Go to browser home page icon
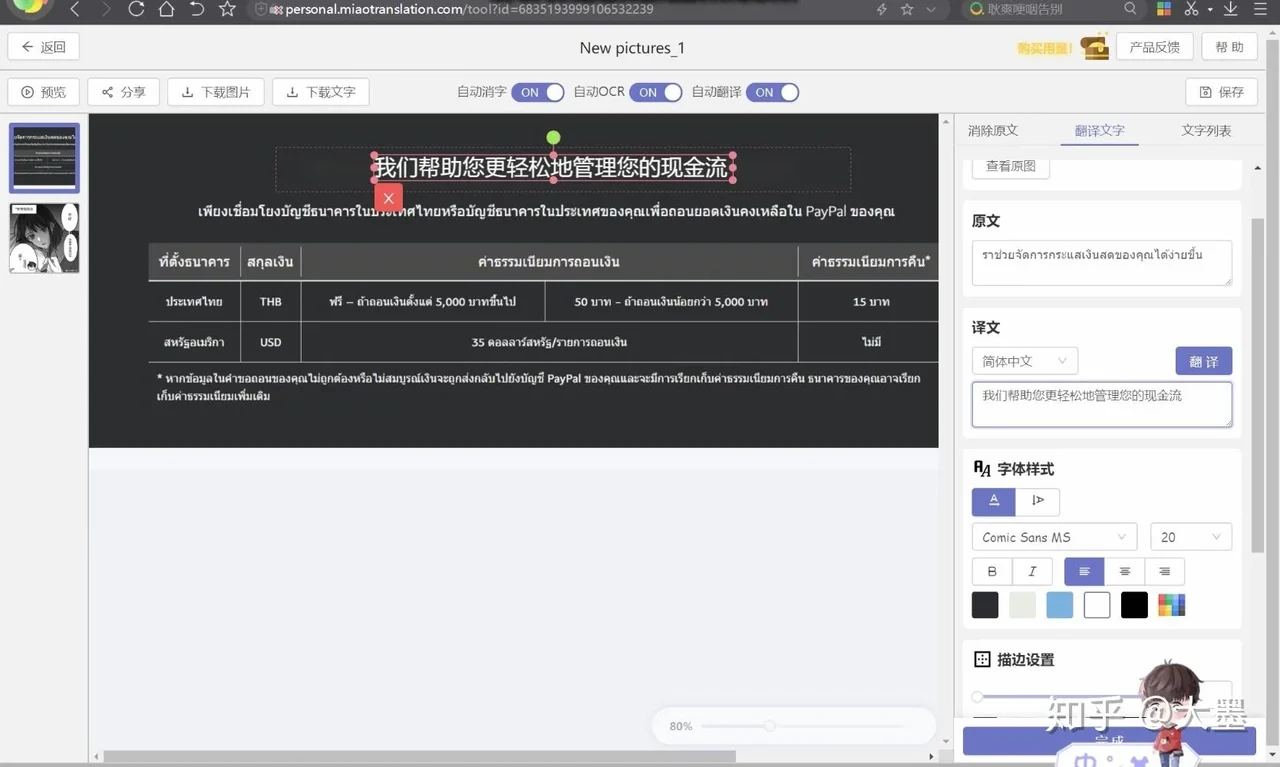 click(167, 9)
